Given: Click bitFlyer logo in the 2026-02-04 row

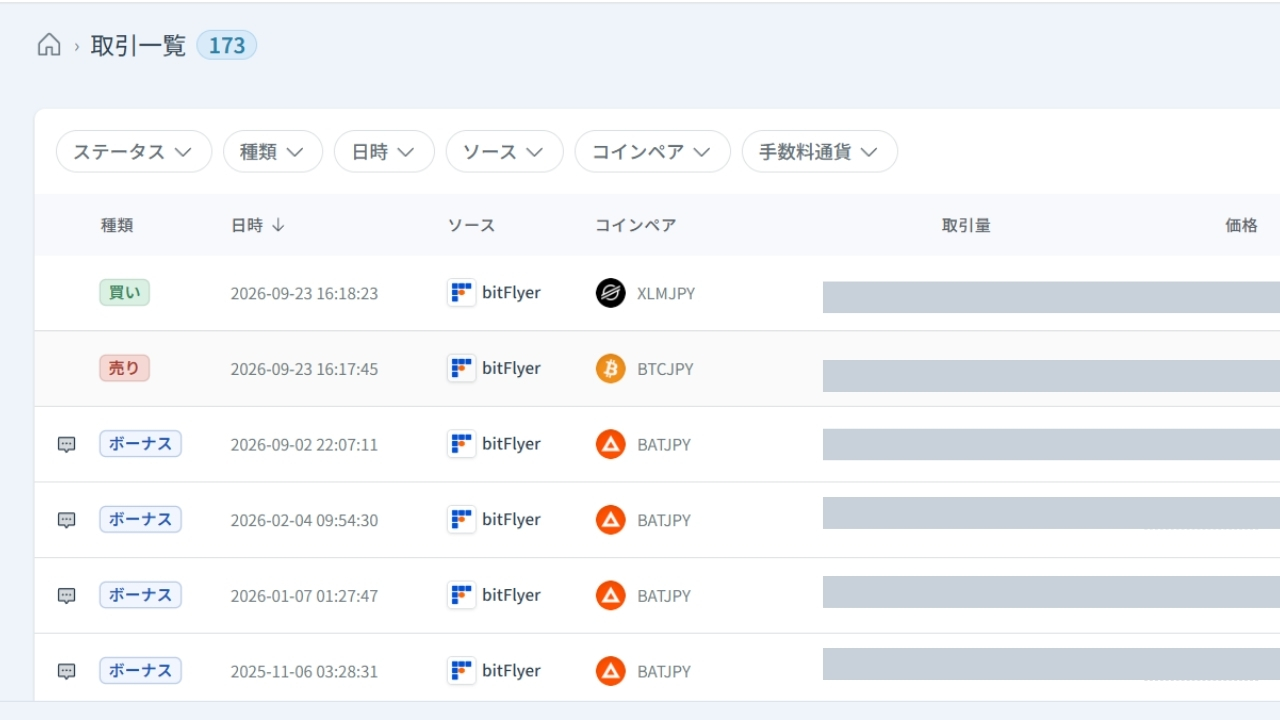Looking at the screenshot, I should pos(461,519).
